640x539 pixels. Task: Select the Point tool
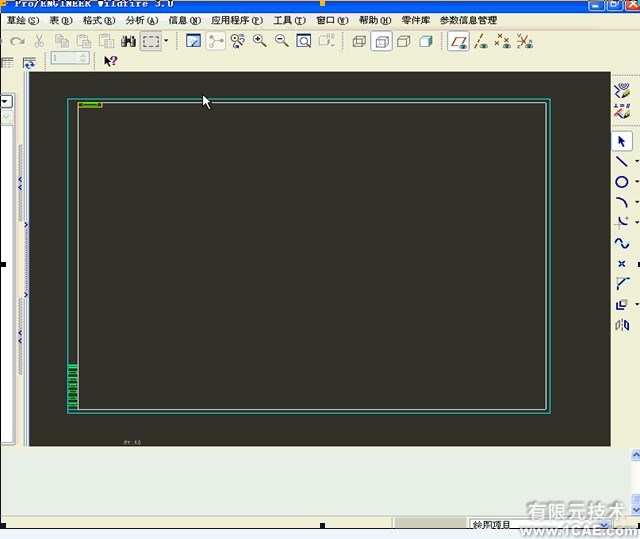pos(622,264)
